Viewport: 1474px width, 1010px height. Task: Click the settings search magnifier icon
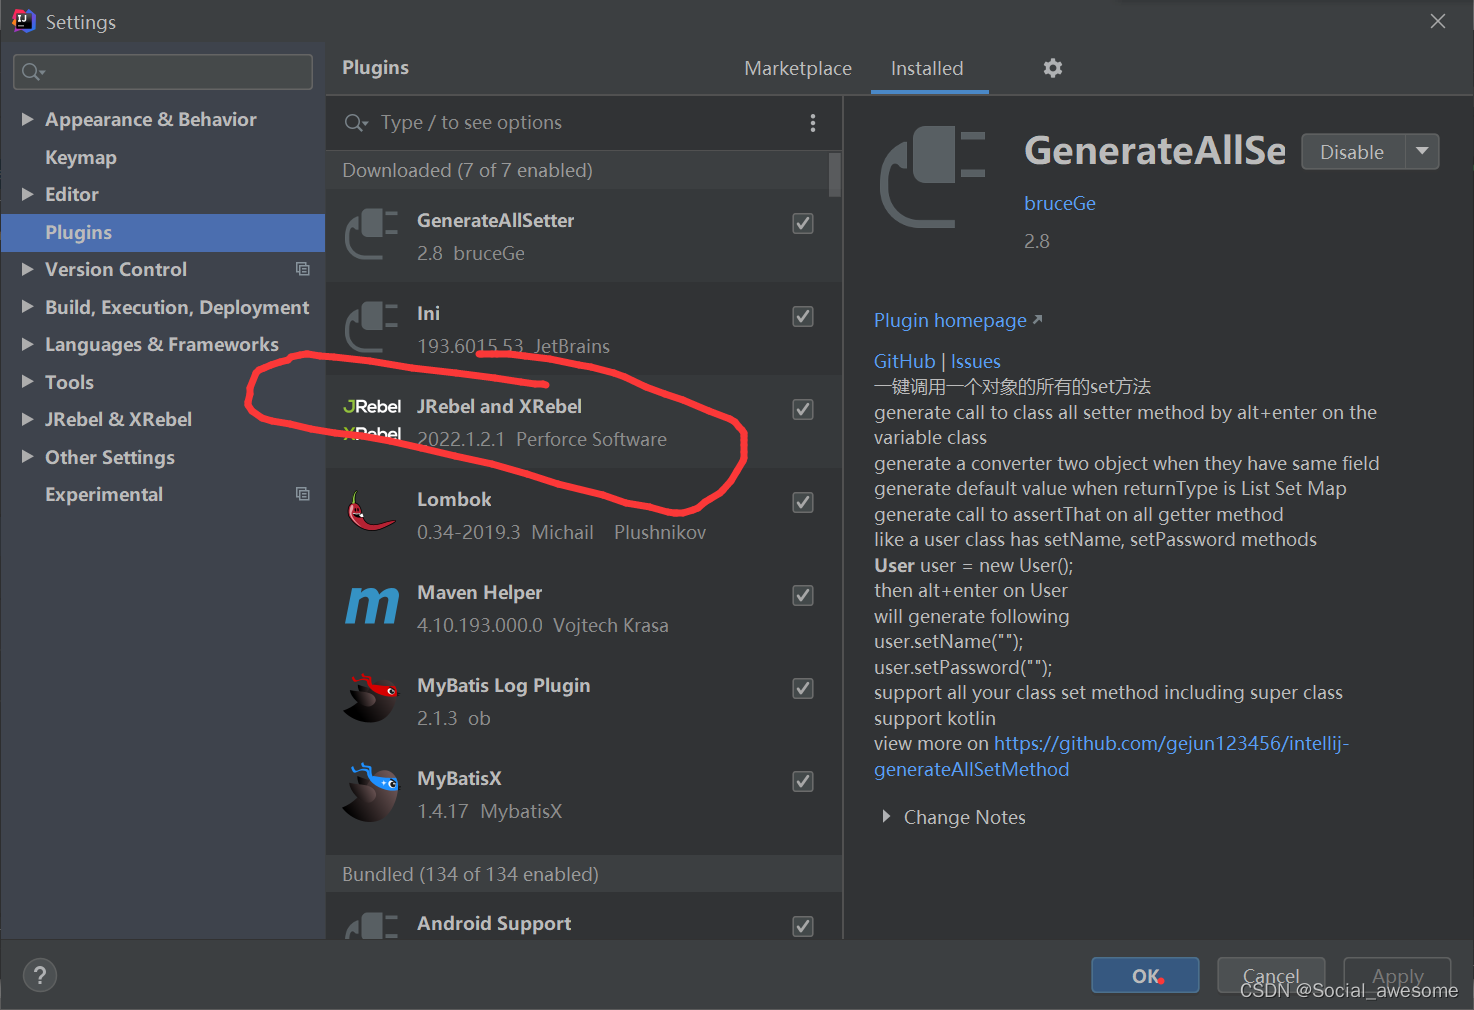(33, 72)
